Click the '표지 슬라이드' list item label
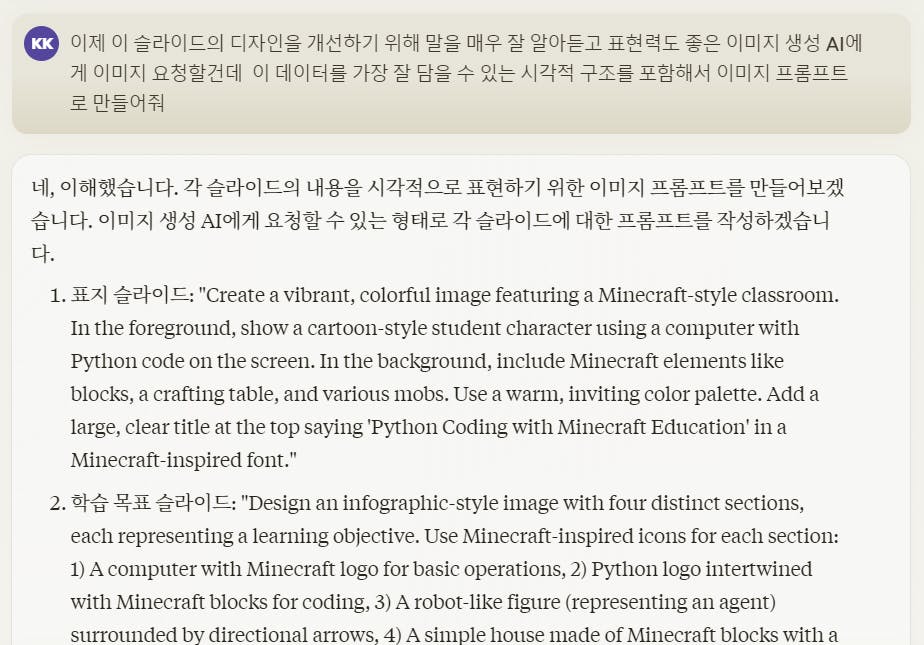The height and width of the screenshot is (645, 924). coord(131,295)
